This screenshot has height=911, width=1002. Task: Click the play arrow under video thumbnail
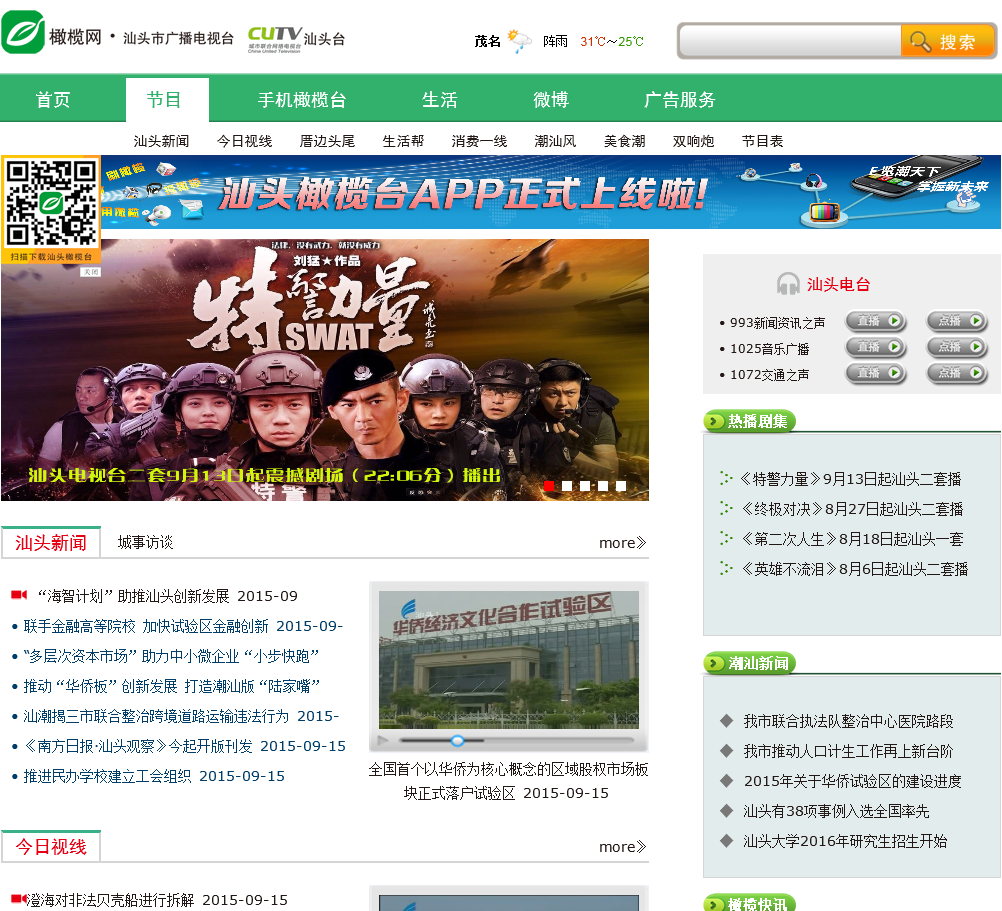click(x=383, y=740)
